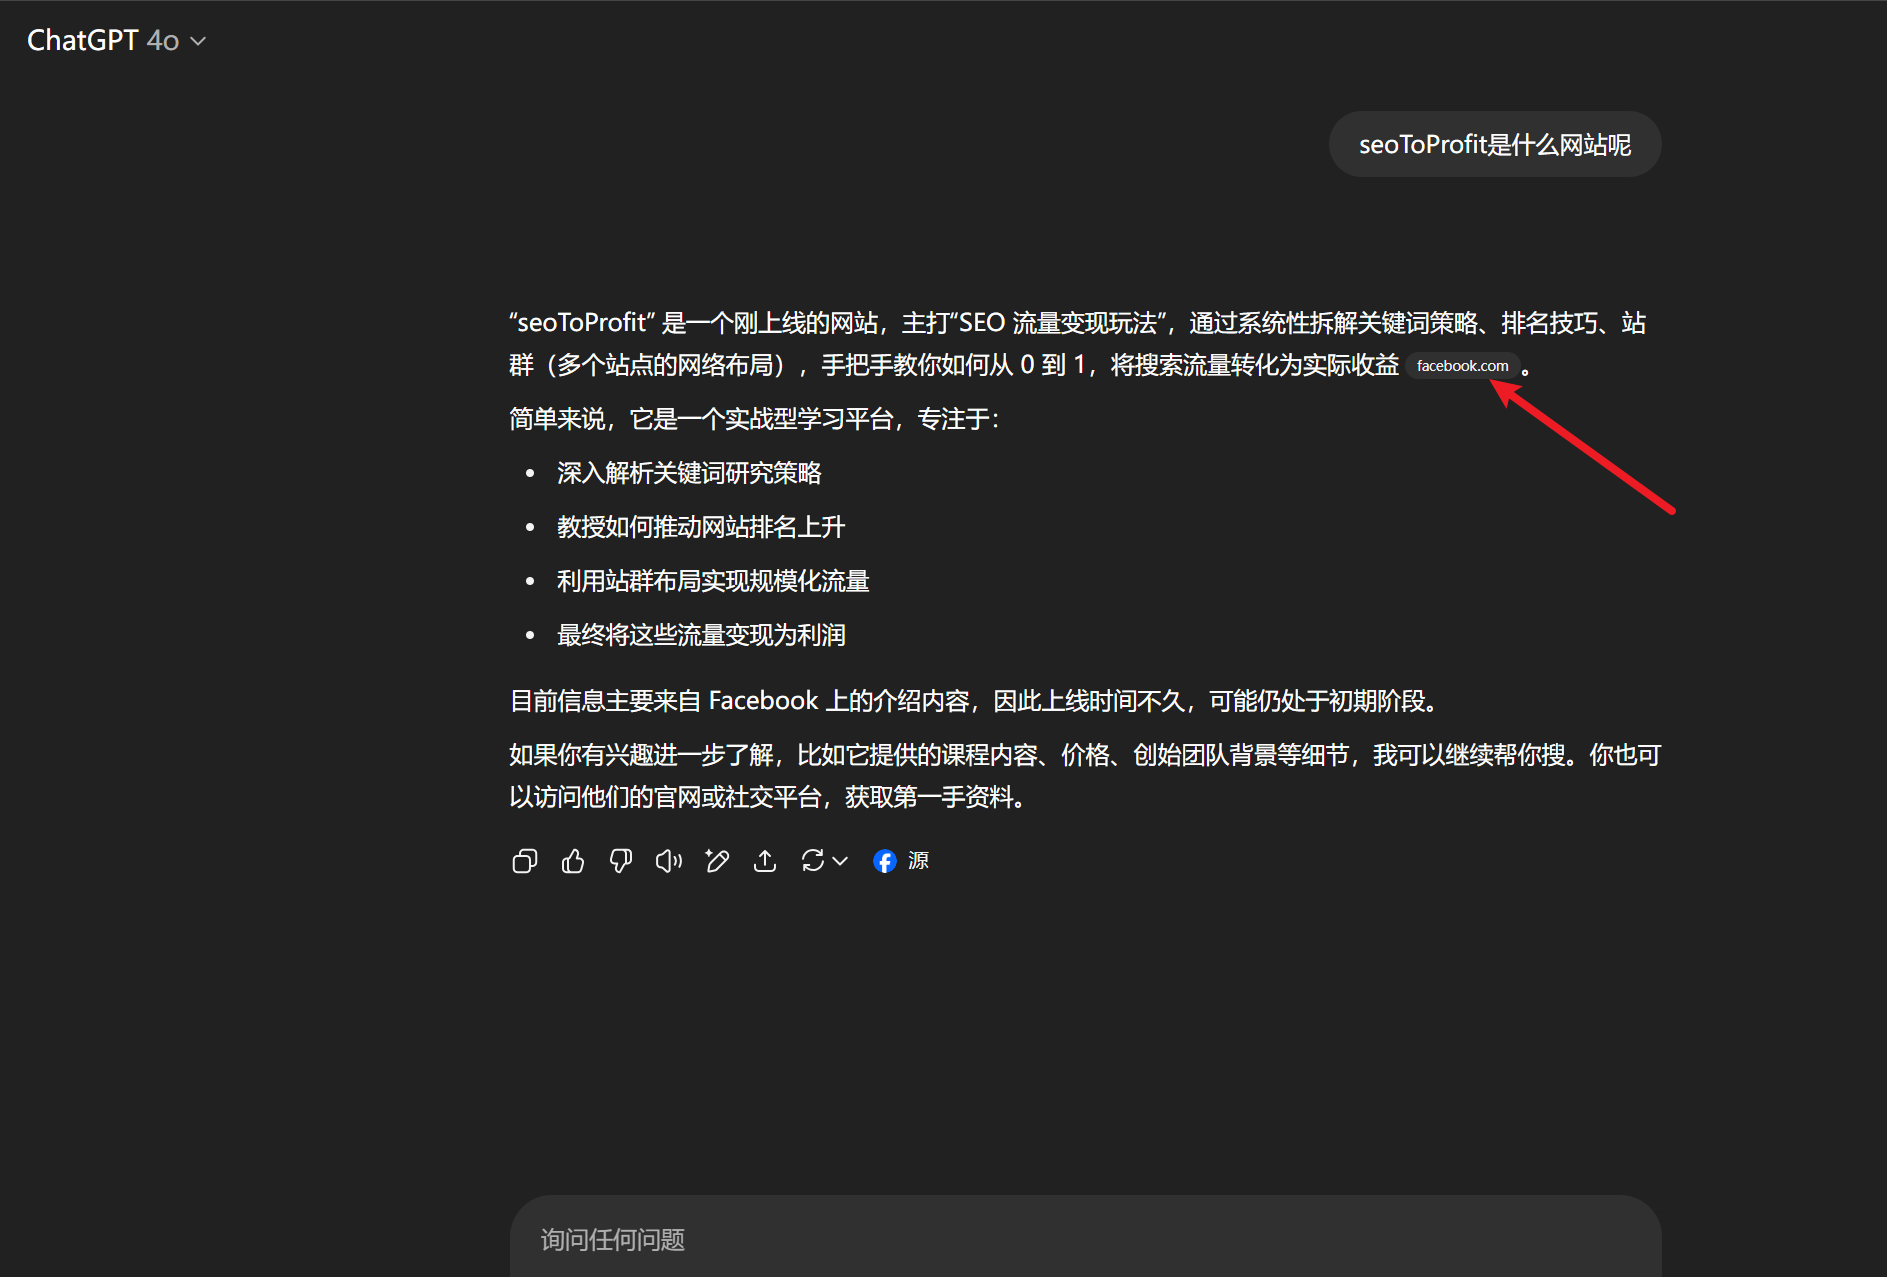Copy the response with the copy icon
The image size is (1887, 1277).
(525, 861)
